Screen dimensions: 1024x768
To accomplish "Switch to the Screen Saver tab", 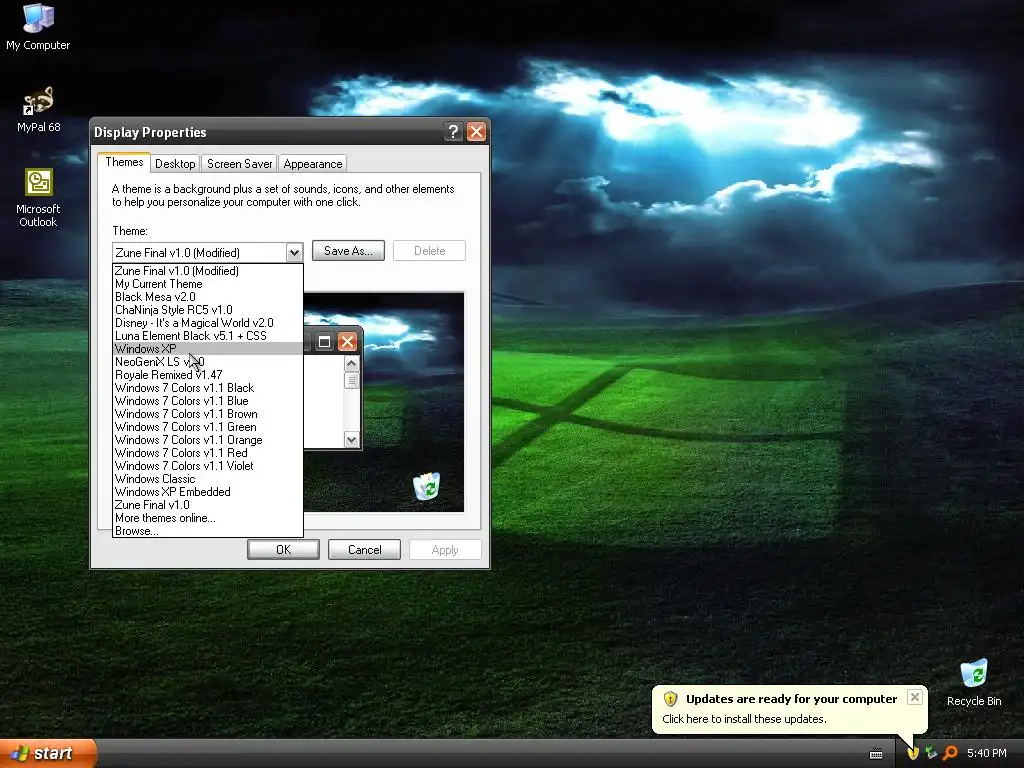I will pos(240,164).
